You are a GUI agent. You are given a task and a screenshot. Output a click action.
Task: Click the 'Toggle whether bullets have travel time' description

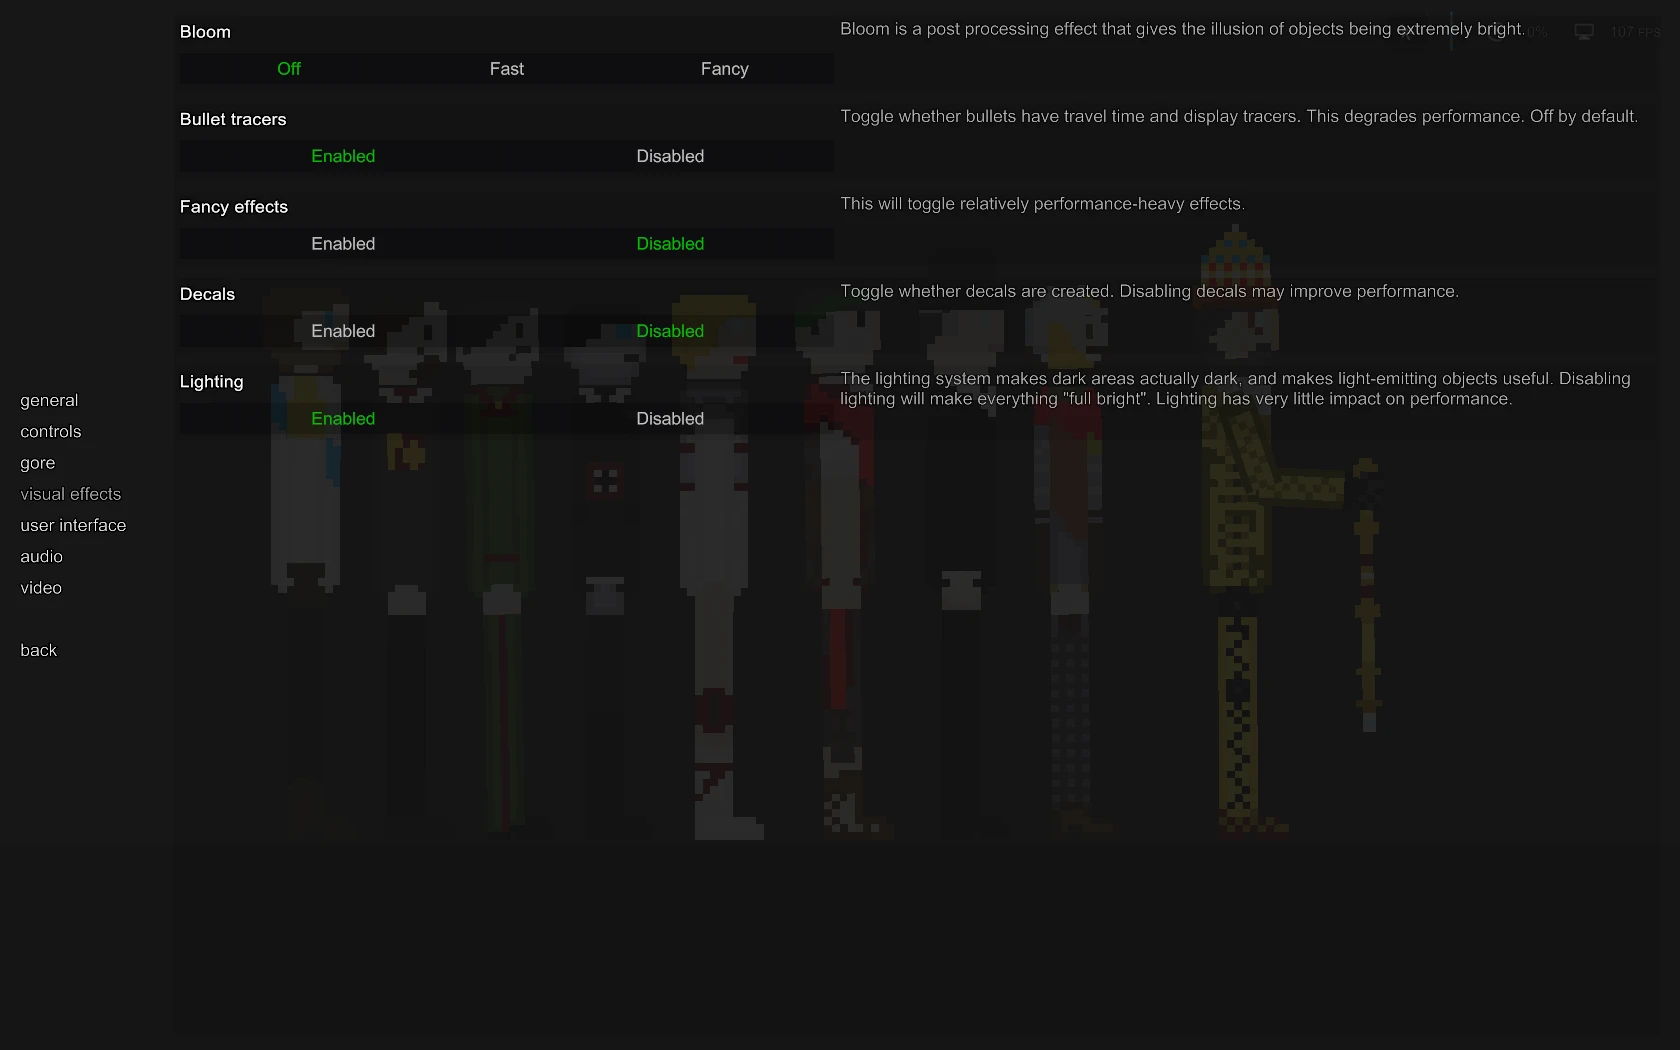[1239, 116]
